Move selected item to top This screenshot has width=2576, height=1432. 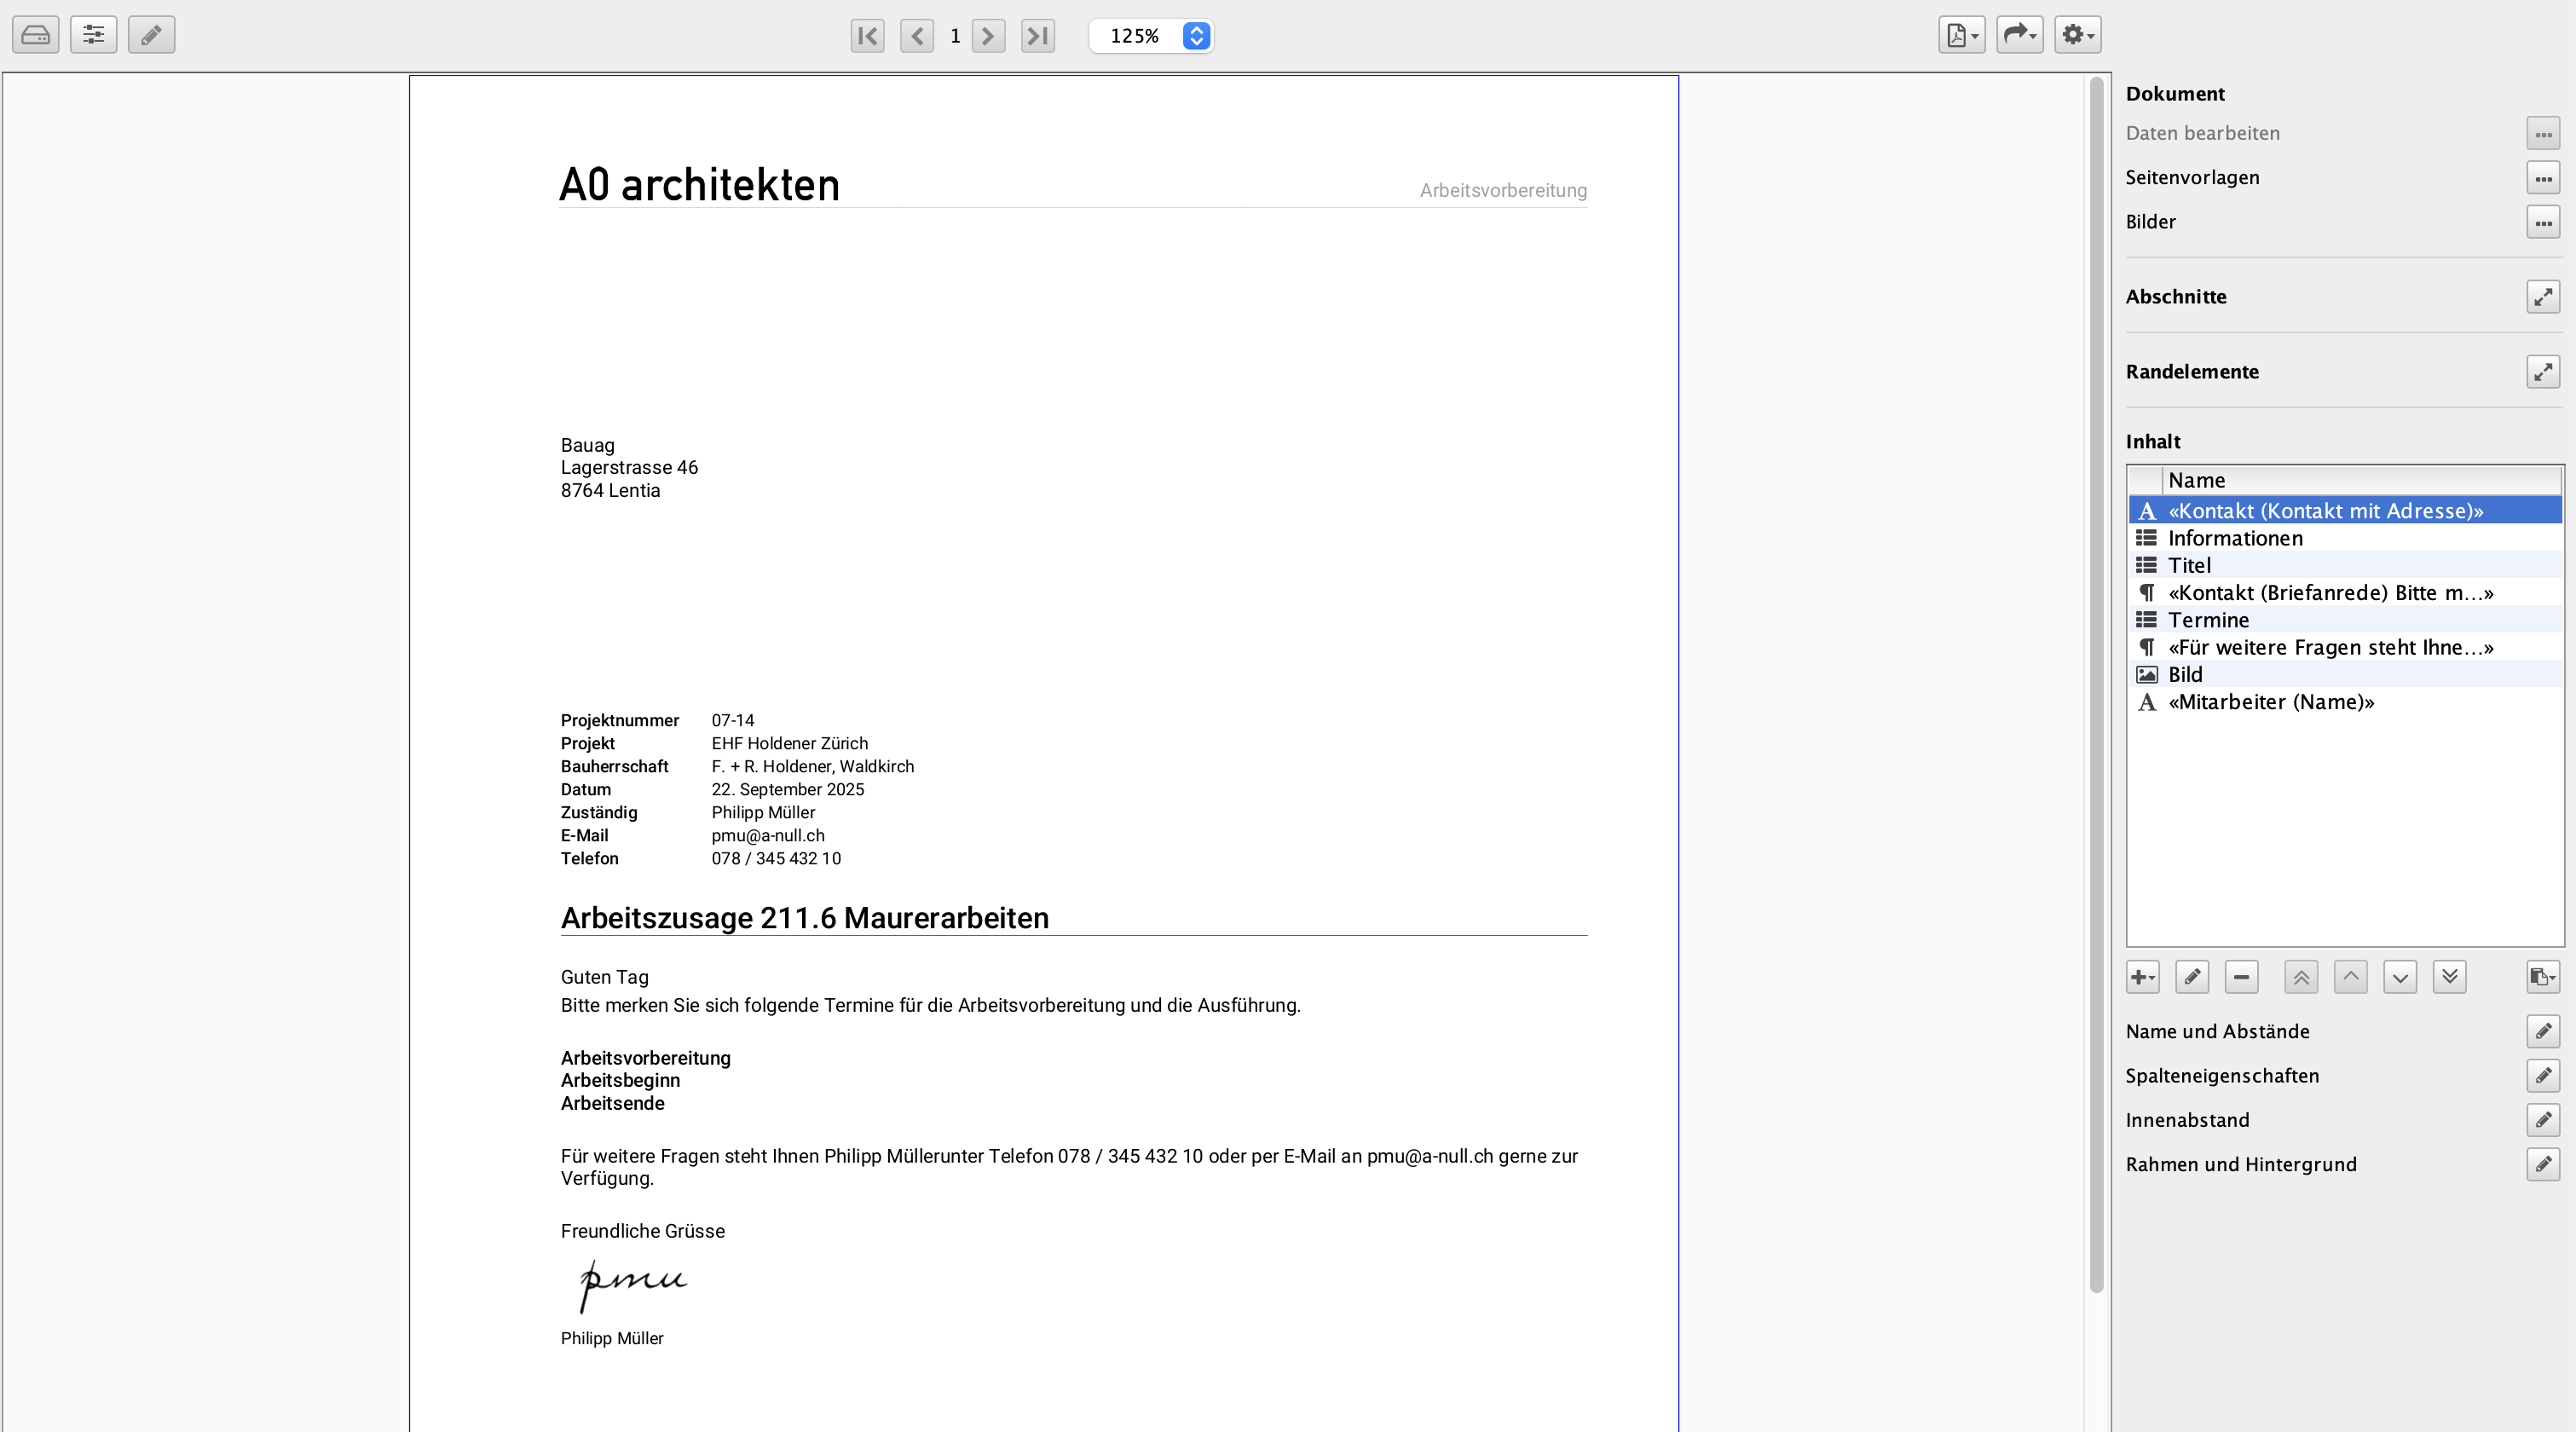click(2300, 977)
